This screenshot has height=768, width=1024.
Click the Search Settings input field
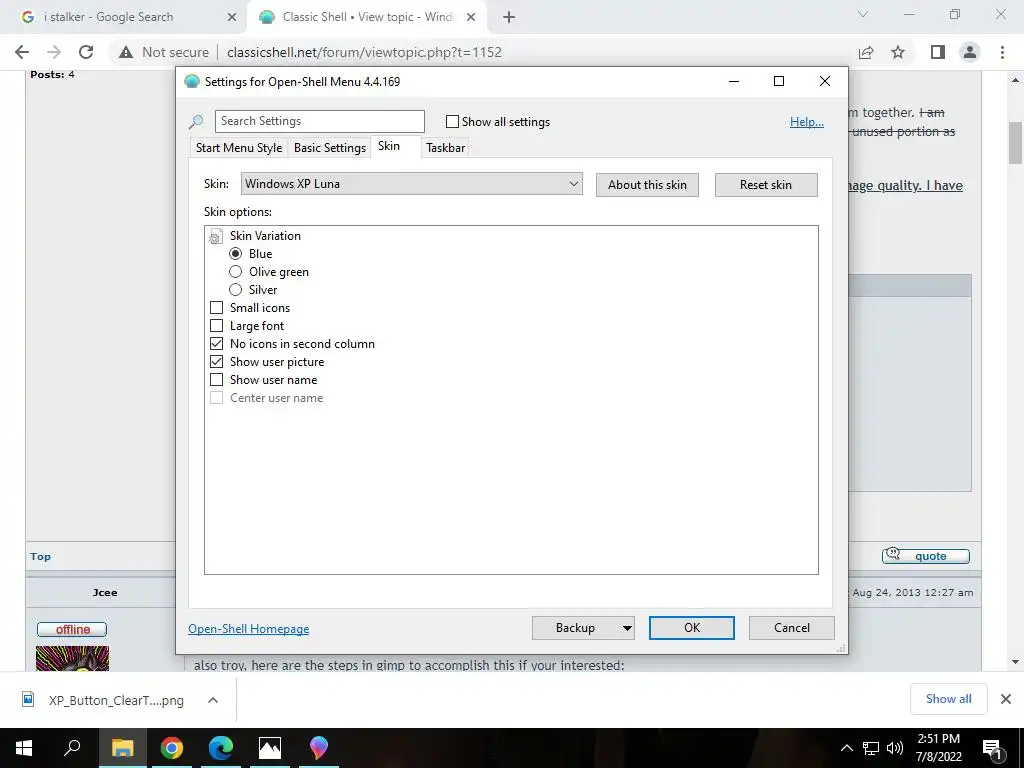(320, 121)
